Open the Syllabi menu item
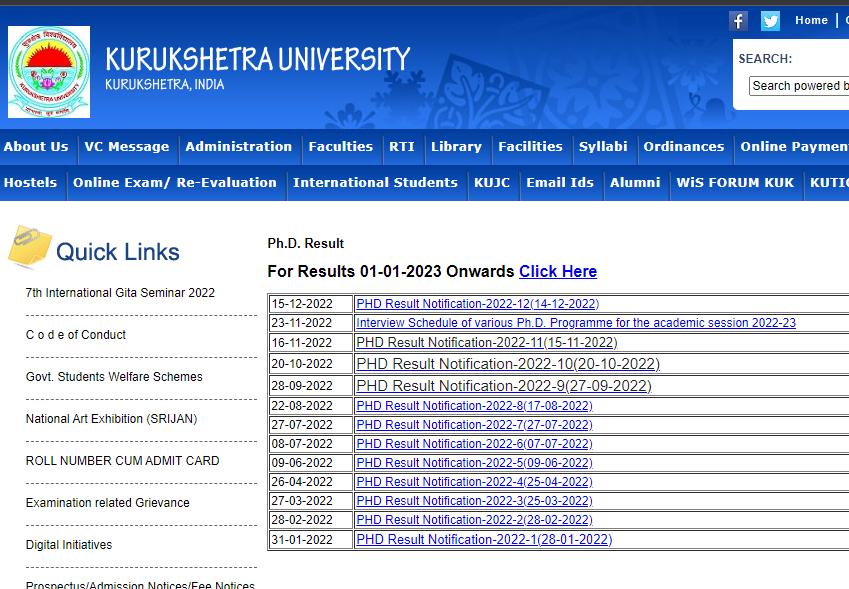Image resolution: width=849 pixels, height=589 pixels. coord(603,147)
